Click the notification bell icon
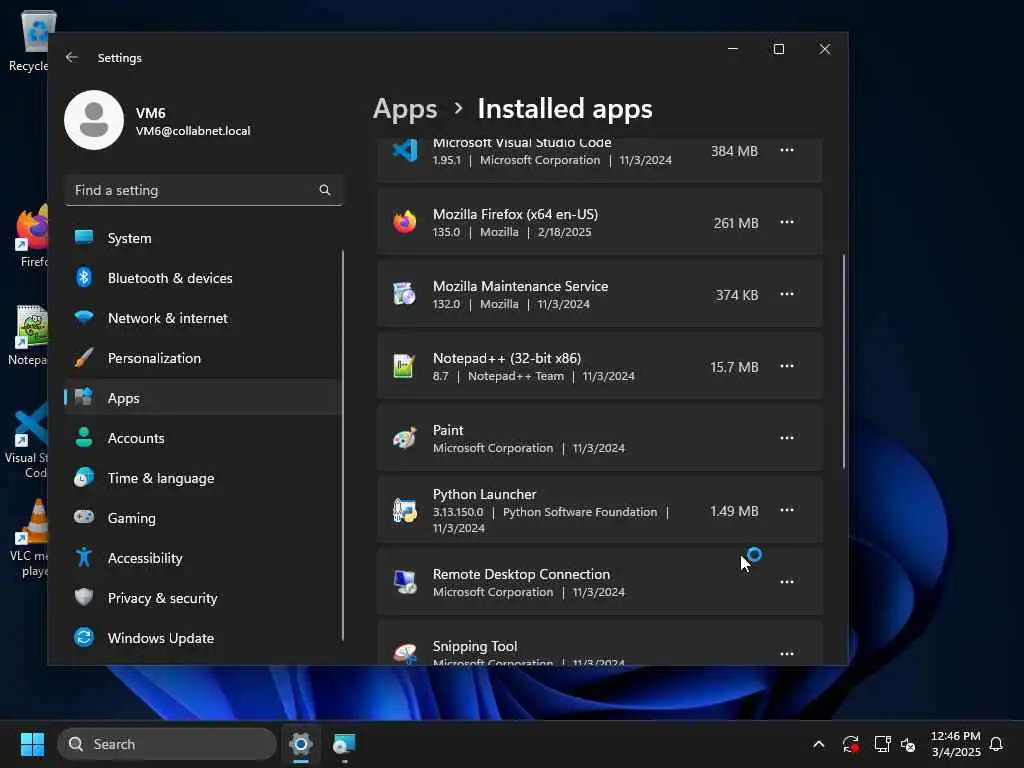Viewport: 1024px width, 768px height. pos(996,744)
